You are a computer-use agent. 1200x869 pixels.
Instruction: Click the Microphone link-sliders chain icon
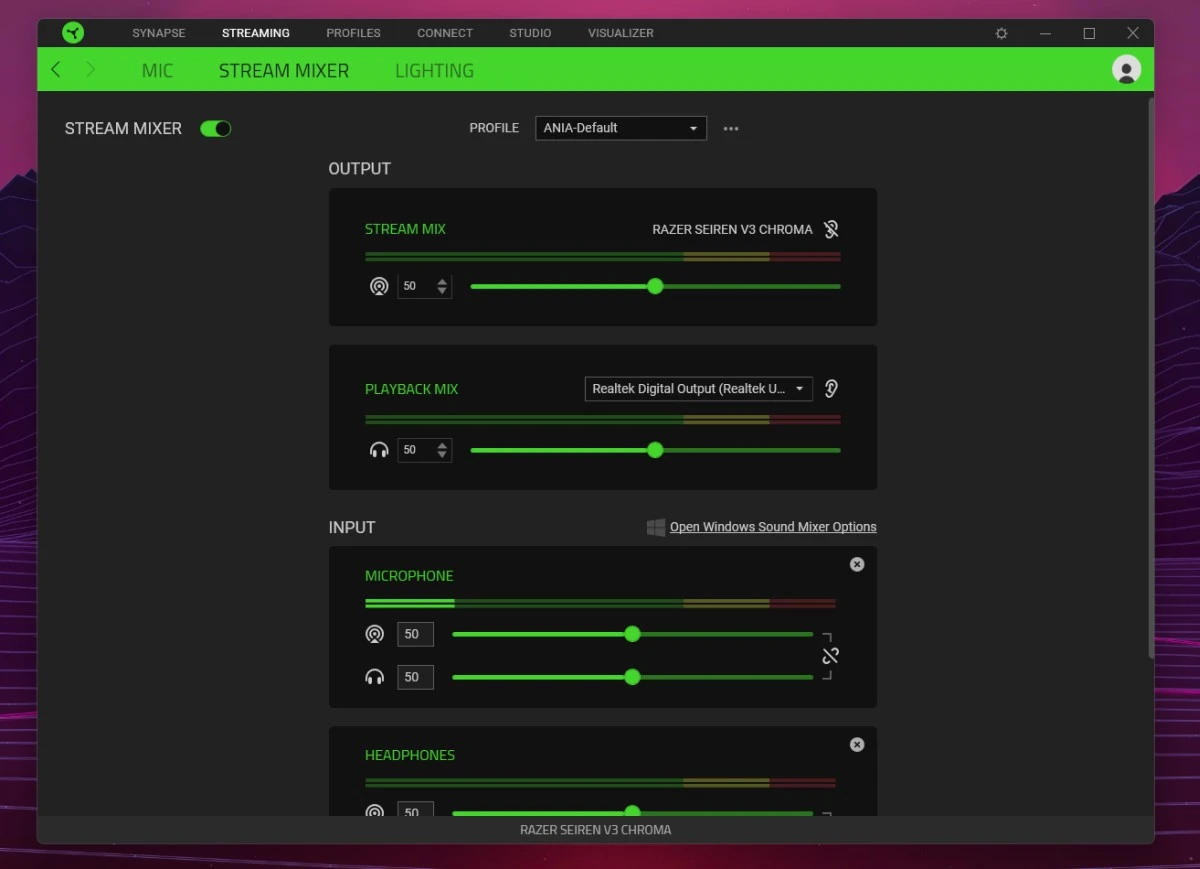pos(830,656)
